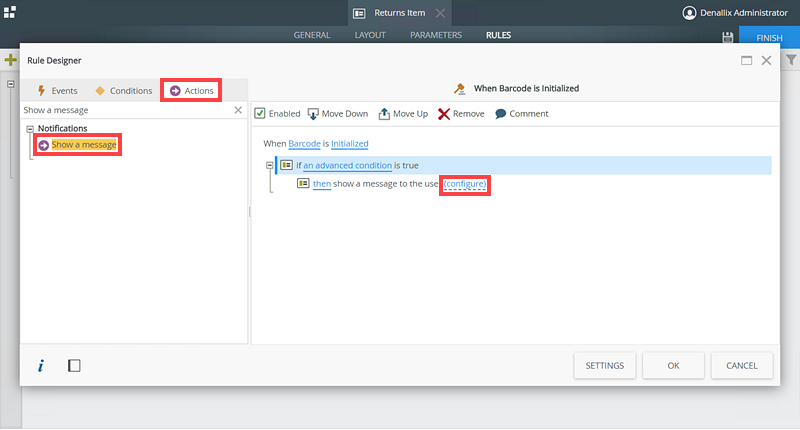
Task: Open the app launcher grid icon
Action: coord(10,12)
